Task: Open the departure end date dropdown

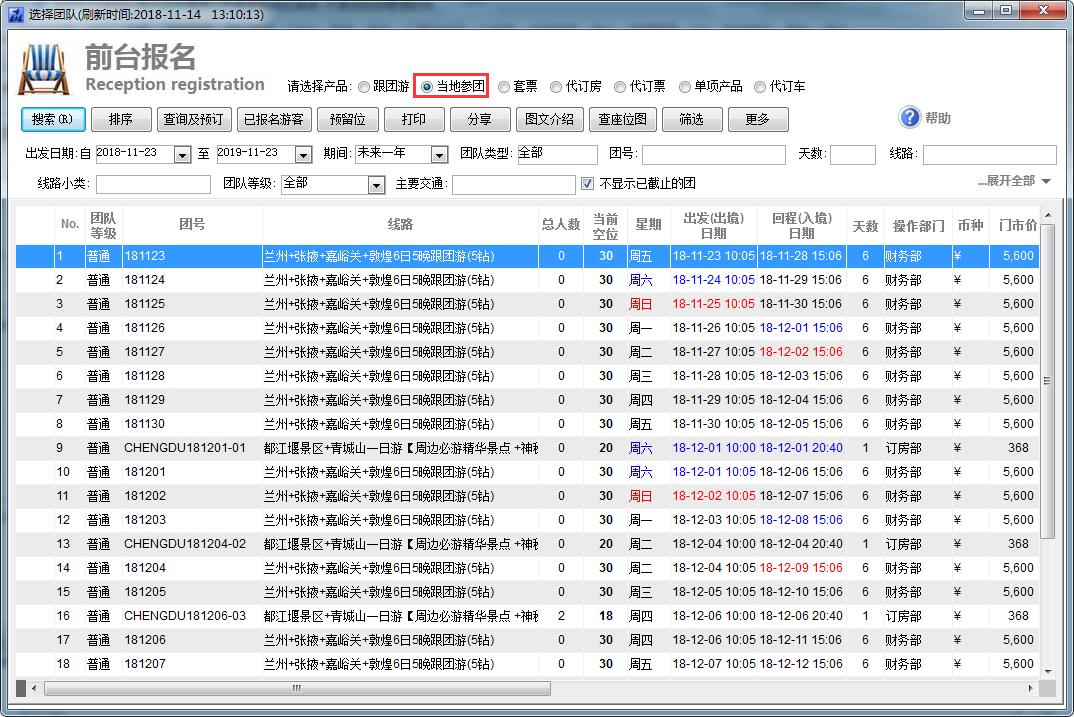Action: coord(303,155)
